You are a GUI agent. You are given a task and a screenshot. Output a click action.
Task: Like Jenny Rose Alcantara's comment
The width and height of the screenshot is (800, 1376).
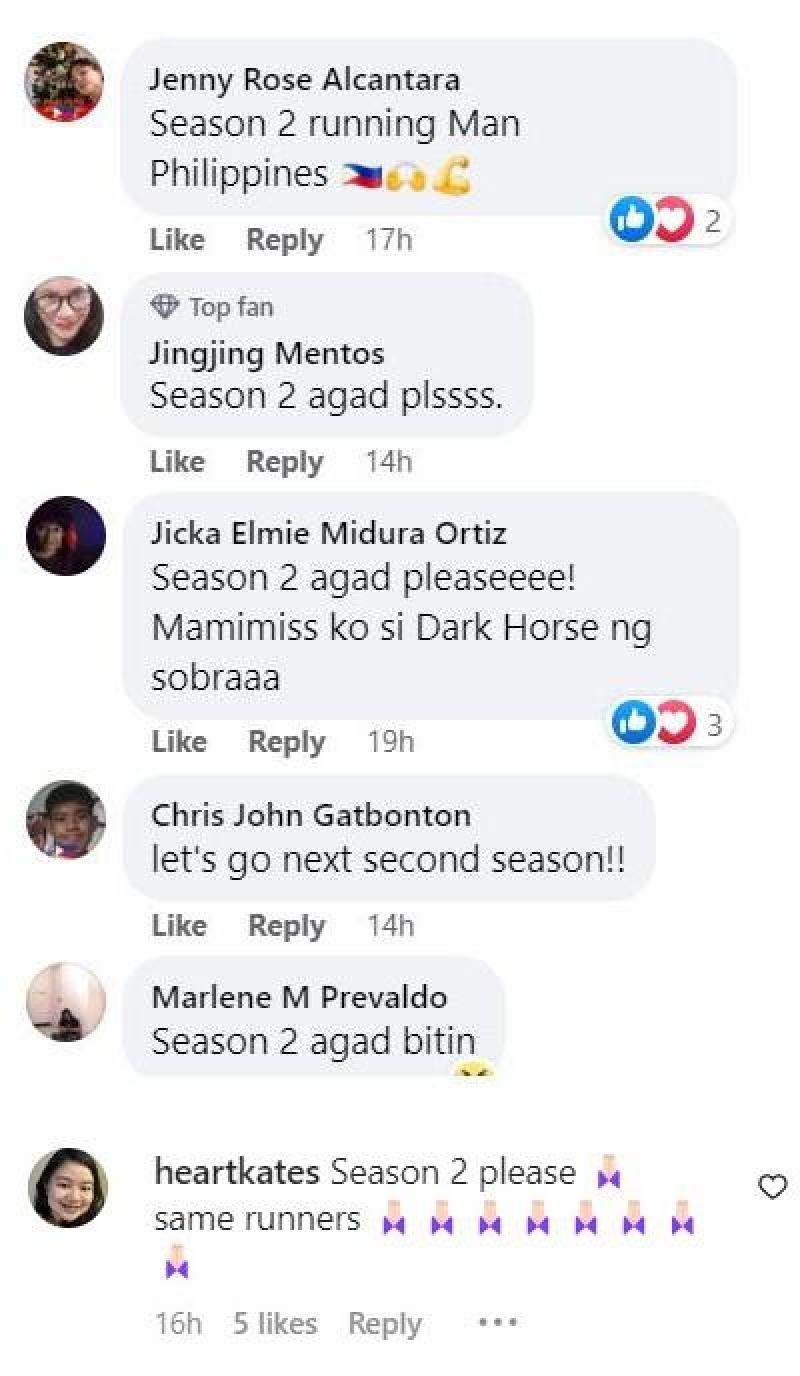177,240
